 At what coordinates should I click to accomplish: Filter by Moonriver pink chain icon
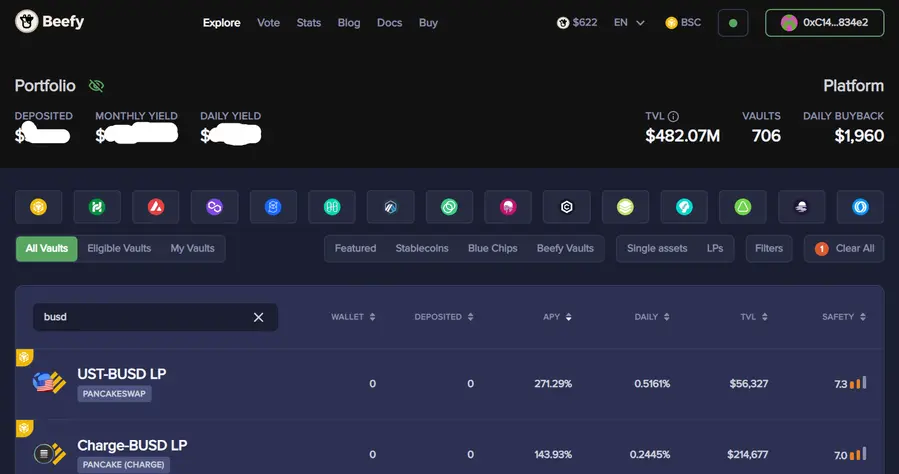click(x=508, y=207)
